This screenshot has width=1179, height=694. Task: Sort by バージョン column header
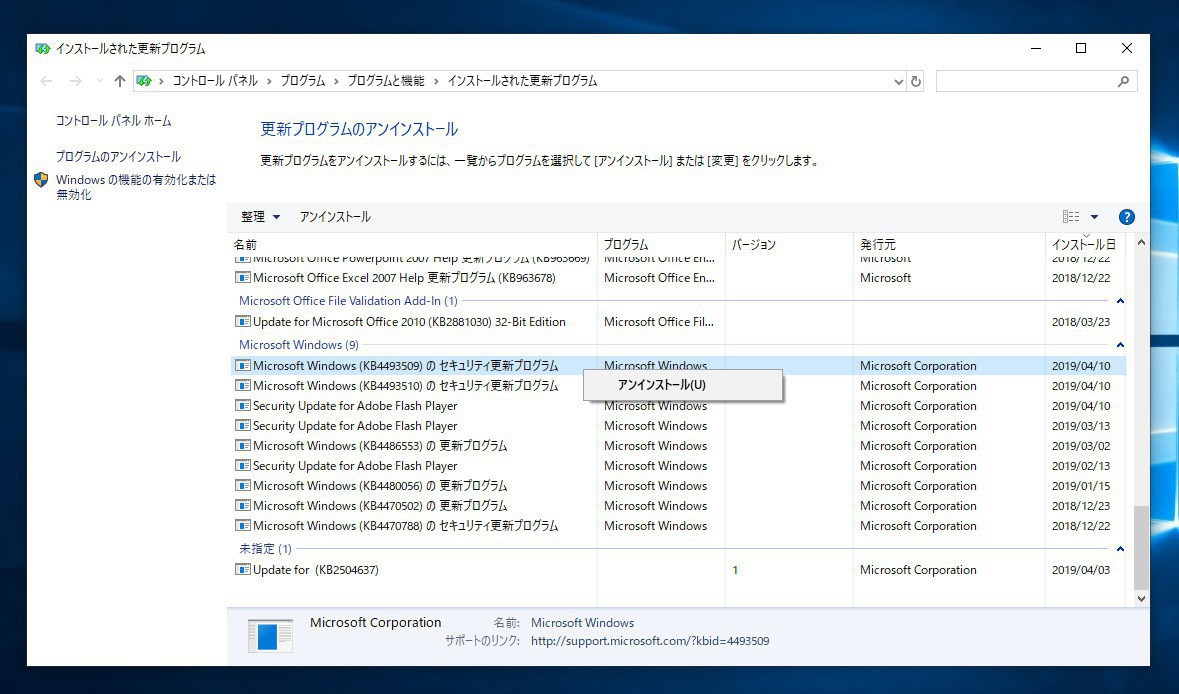pyautogui.click(x=753, y=244)
